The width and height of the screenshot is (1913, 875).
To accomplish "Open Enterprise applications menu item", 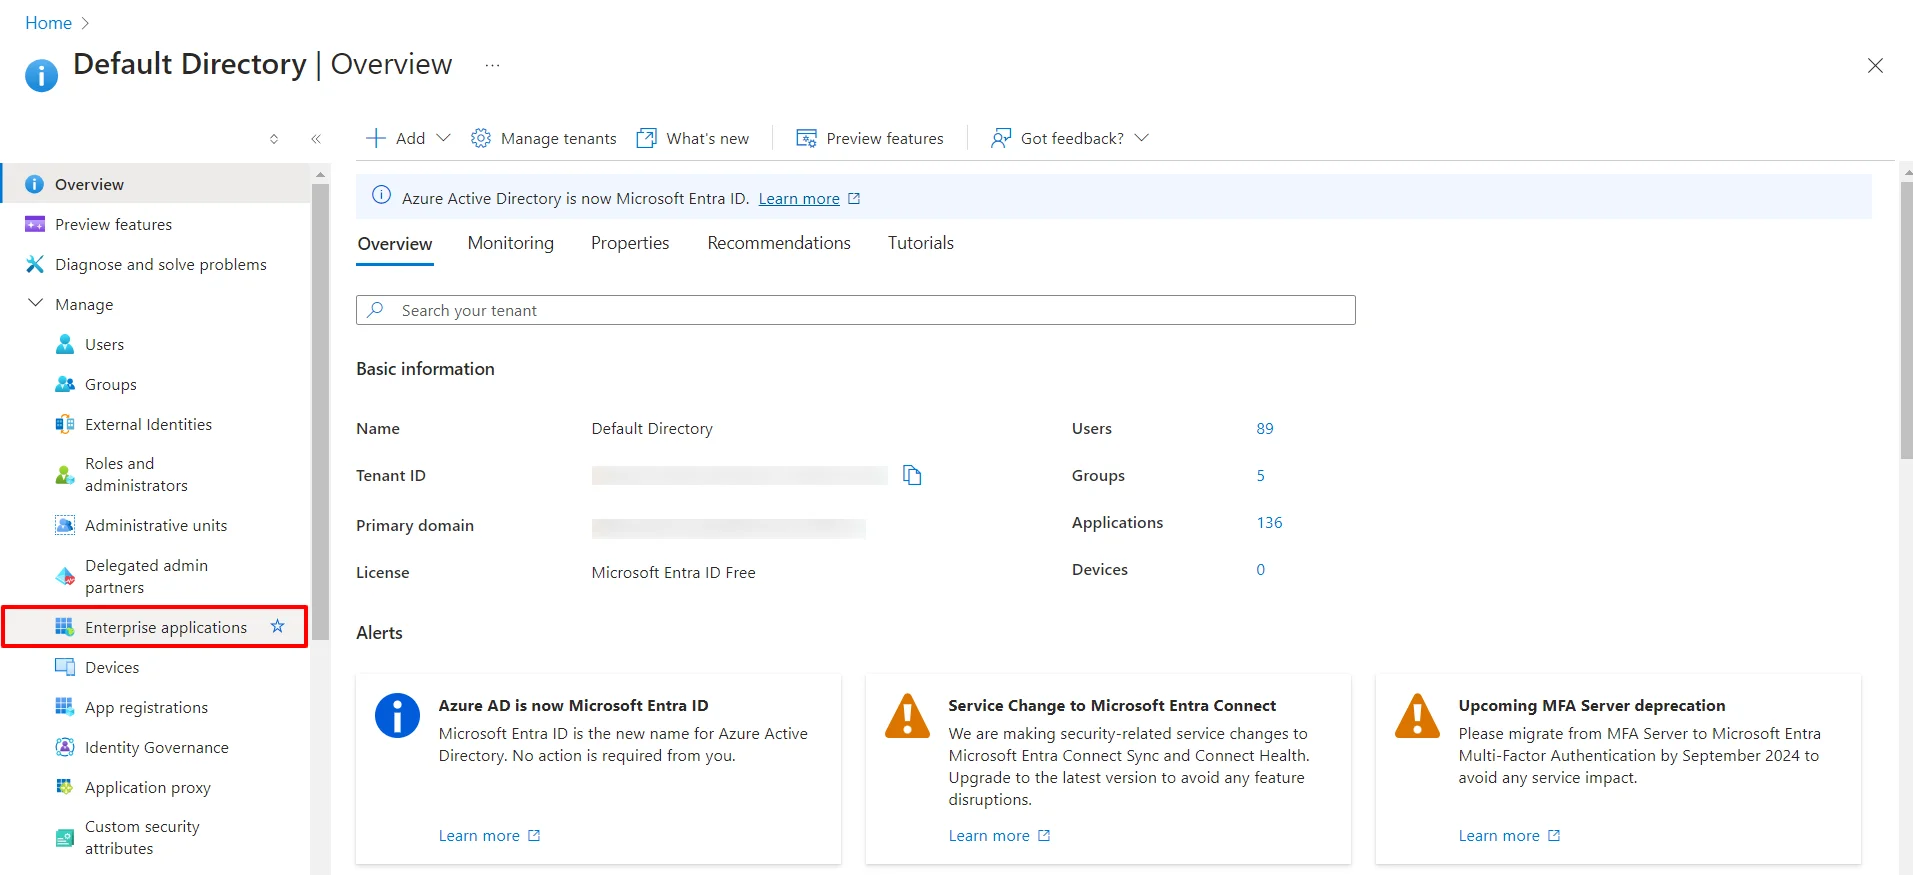I will click(155, 627).
